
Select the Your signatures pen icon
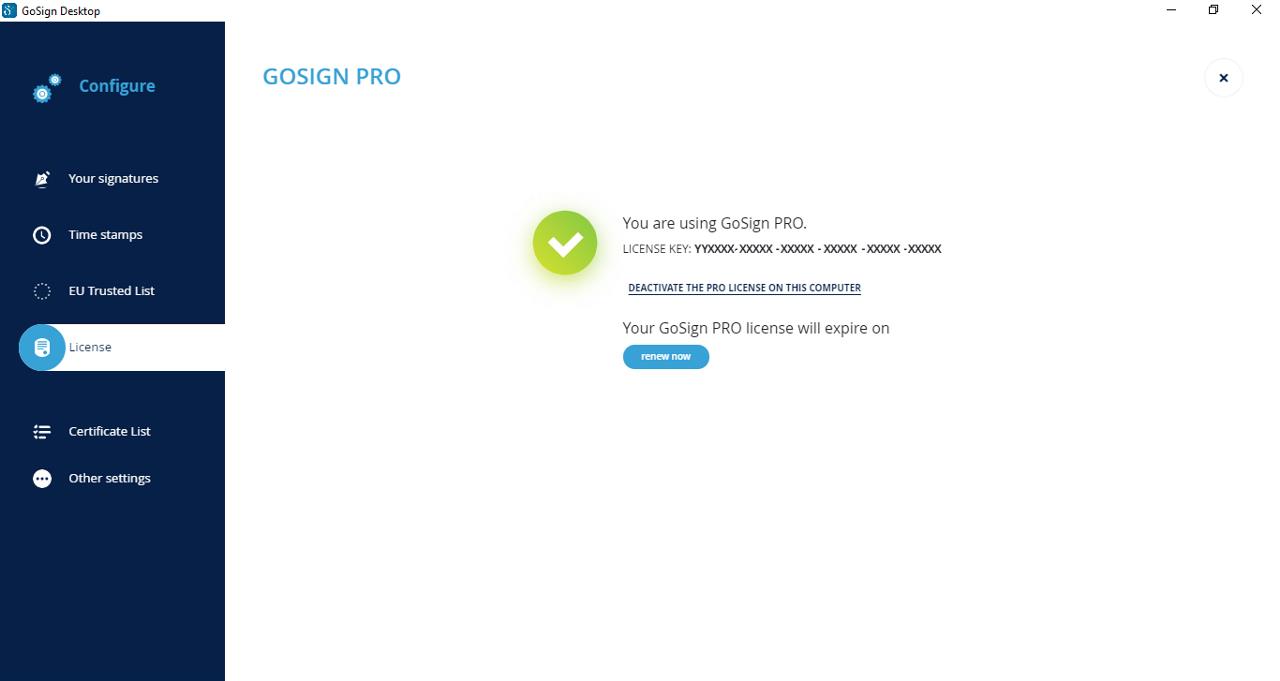pyautogui.click(x=42, y=179)
